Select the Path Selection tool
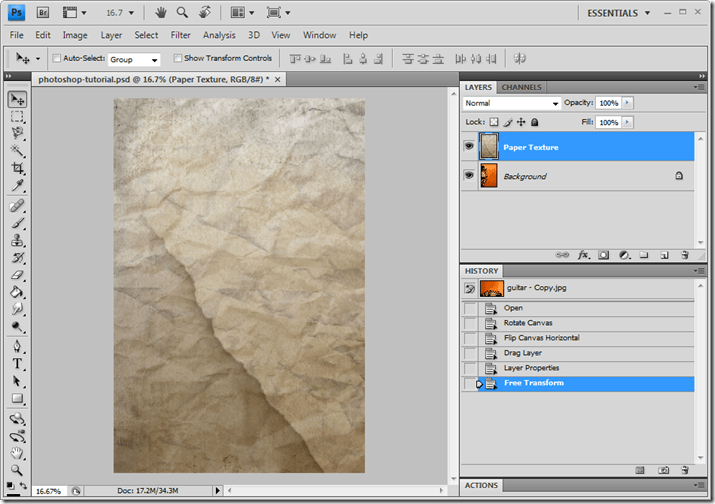The width and height of the screenshot is (715, 504). [x=17, y=381]
